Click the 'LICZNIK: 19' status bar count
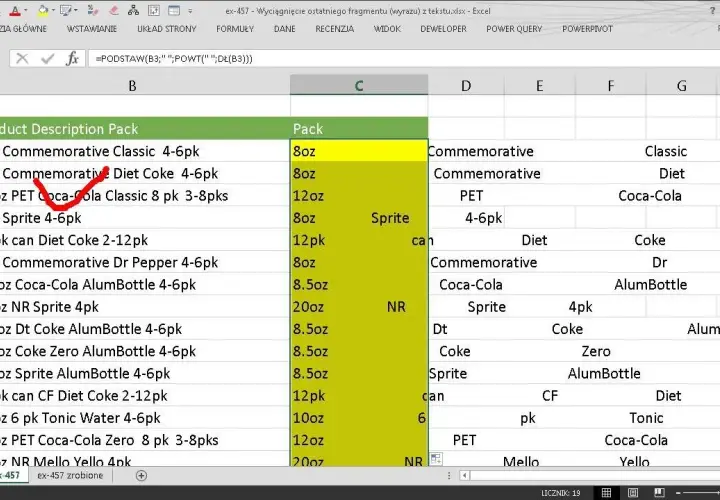Screen dimensions: 720x500 pyautogui.click(x=560, y=493)
